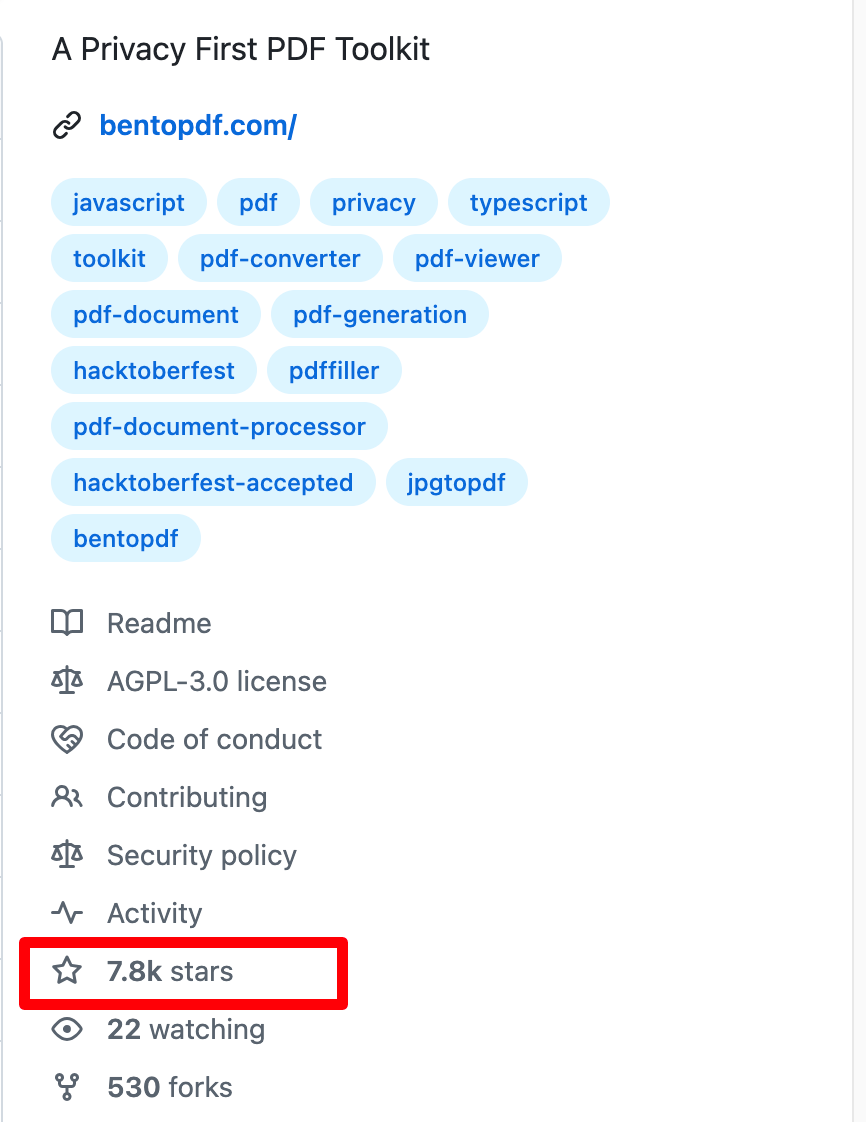Open the jpgtopdf topic tag
Image resolution: width=866 pixels, height=1122 pixels.
(x=456, y=483)
